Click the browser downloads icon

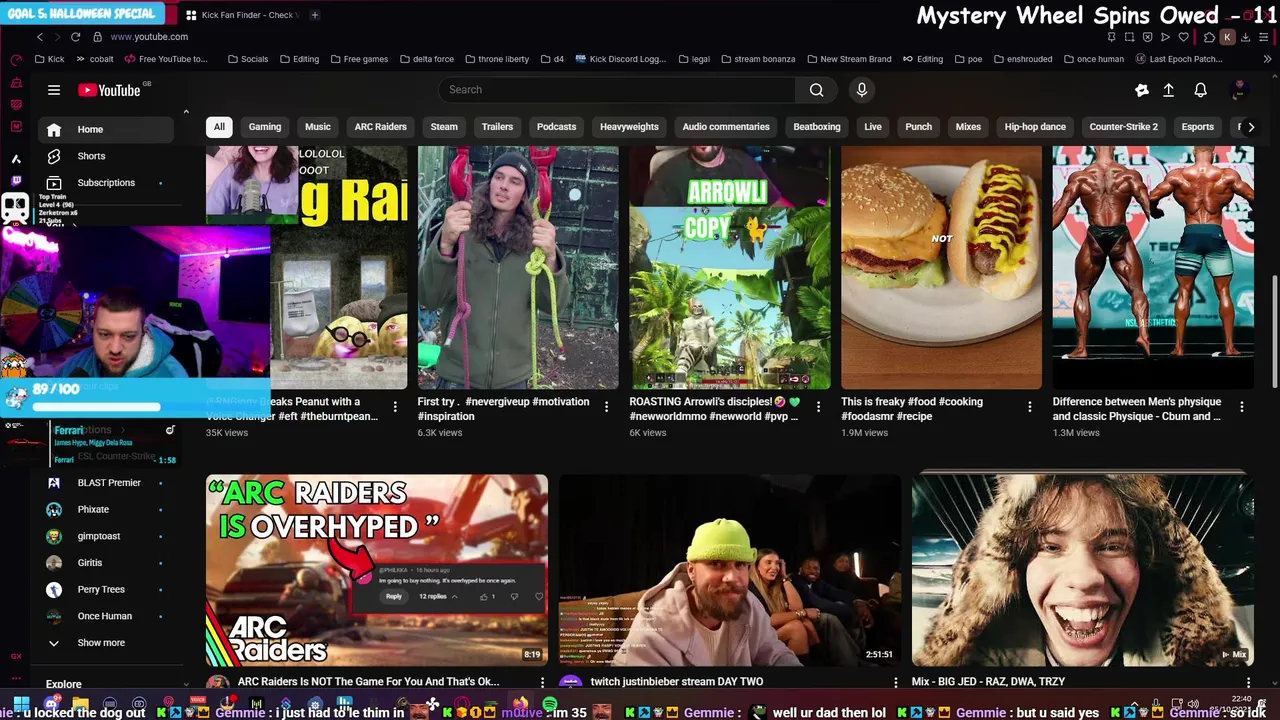[1245, 37]
